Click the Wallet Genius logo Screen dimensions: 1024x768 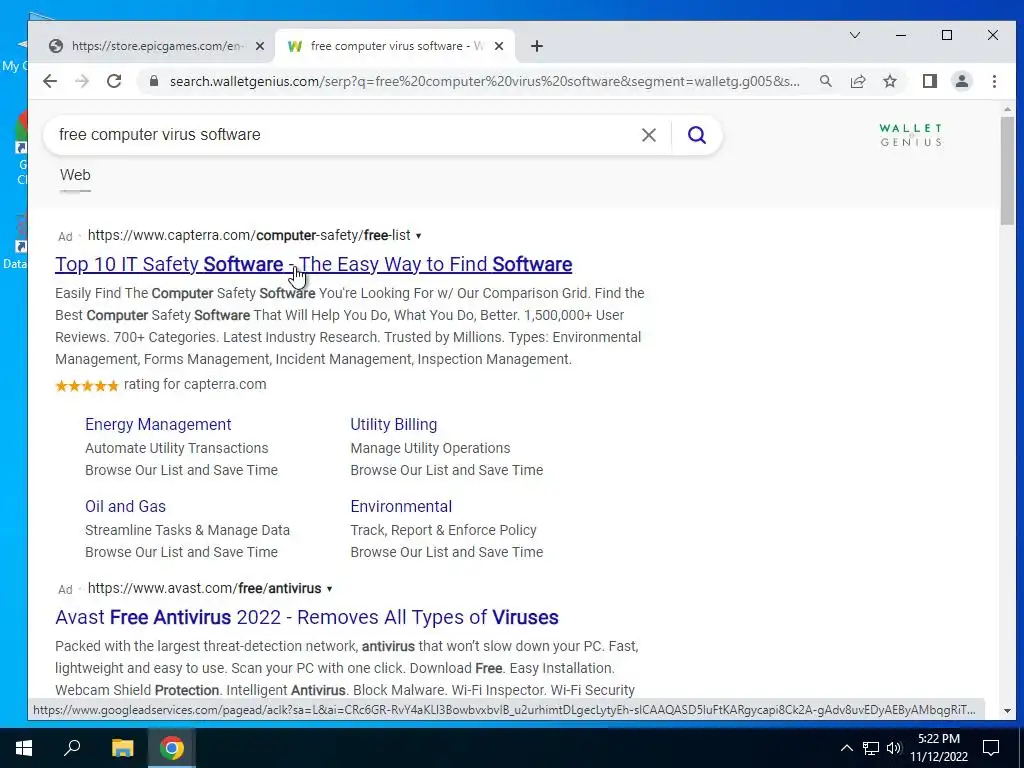[910, 135]
